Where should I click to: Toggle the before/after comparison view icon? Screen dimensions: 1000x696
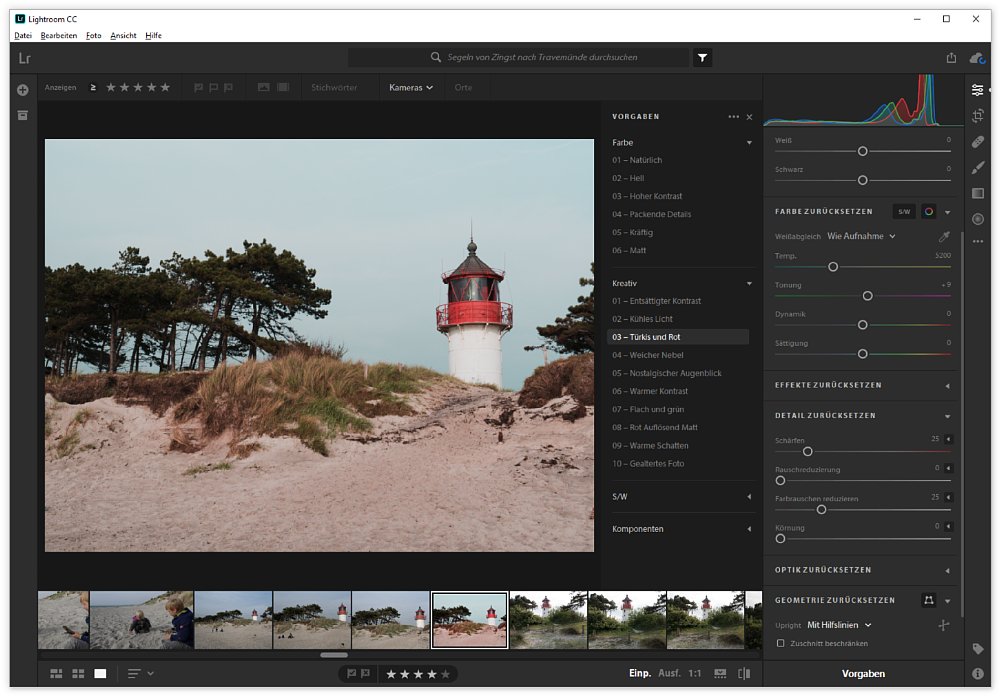pos(743,674)
